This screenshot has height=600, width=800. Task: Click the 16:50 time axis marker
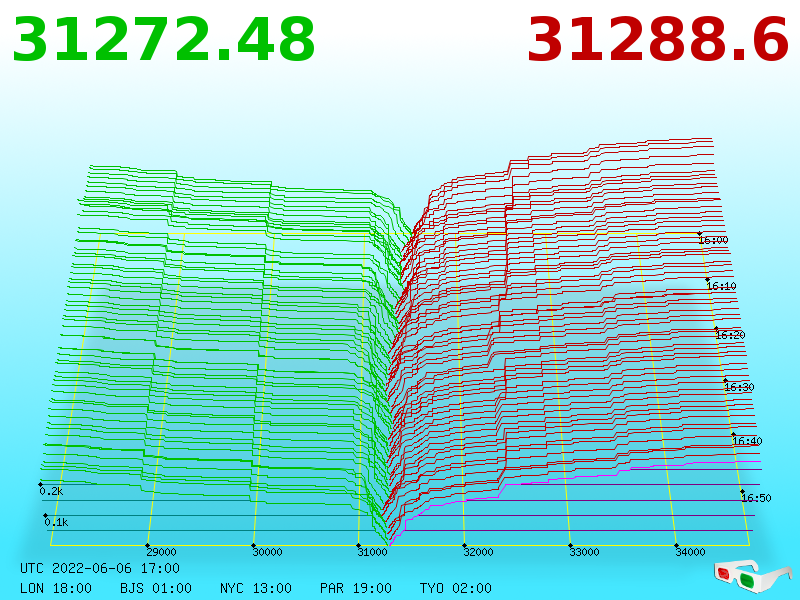756,498
